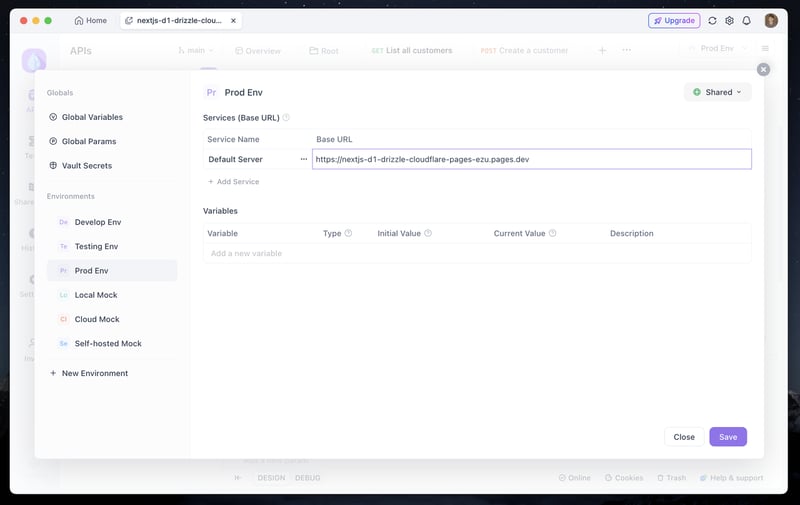
Task: Click the Base URL input field
Action: click(532, 159)
